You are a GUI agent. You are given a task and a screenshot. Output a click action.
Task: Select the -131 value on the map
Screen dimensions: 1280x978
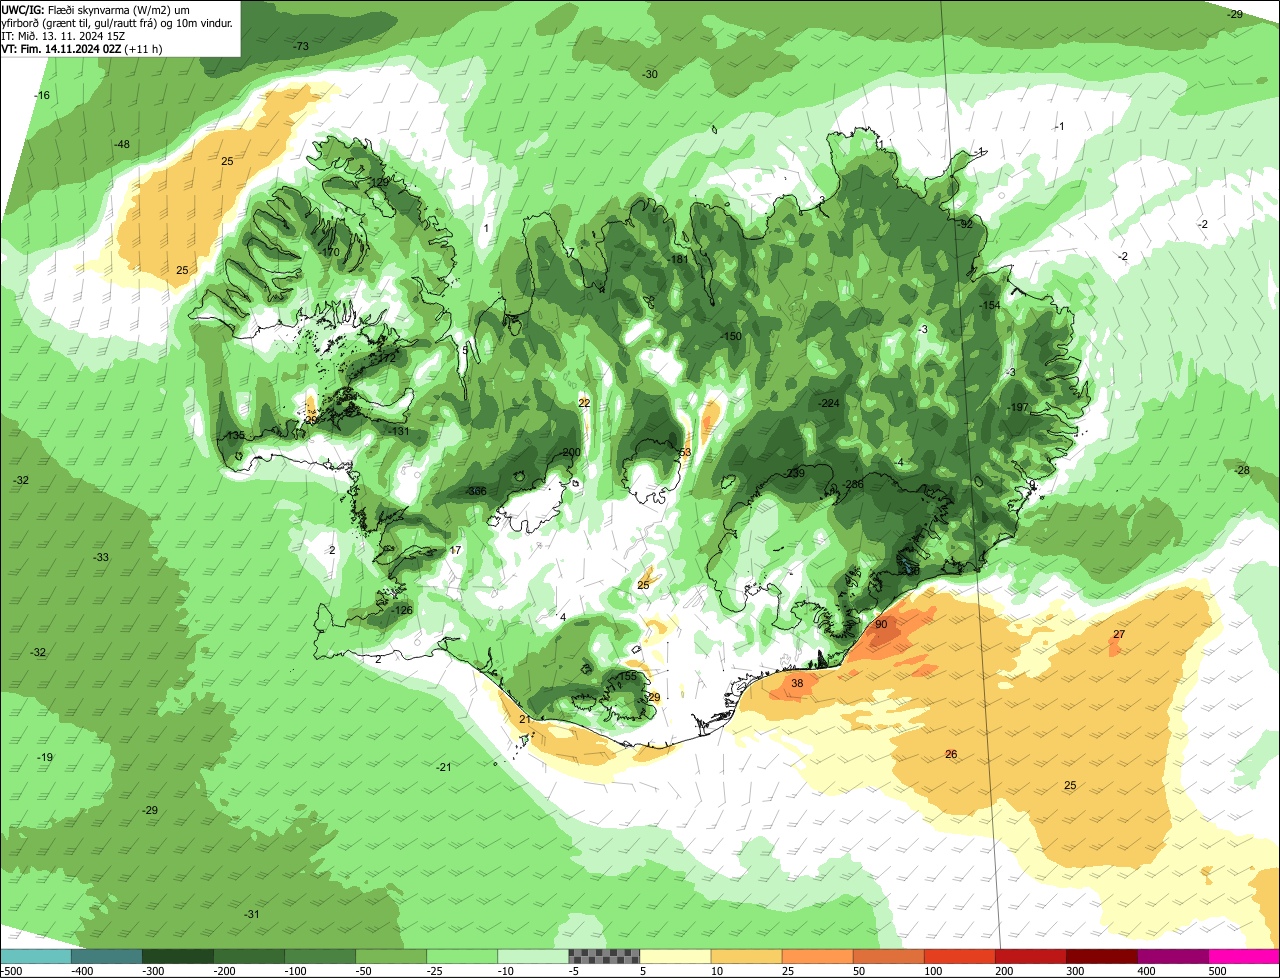pyautogui.click(x=399, y=431)
